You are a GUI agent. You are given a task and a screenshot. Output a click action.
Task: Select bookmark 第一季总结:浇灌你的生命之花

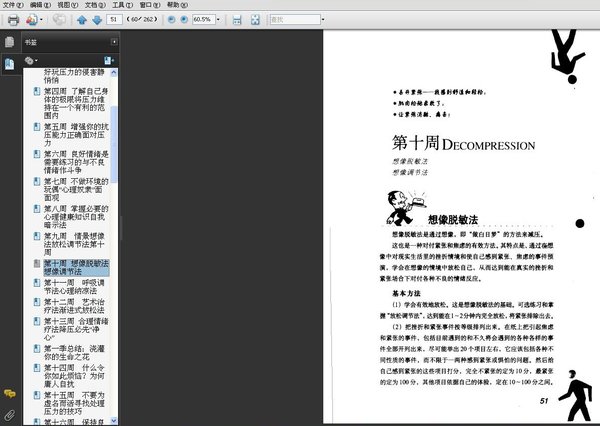(x=74, y=353)
